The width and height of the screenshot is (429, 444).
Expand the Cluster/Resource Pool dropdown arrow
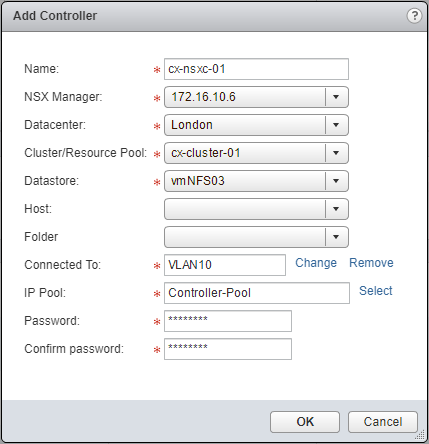[x=336, y=153]
